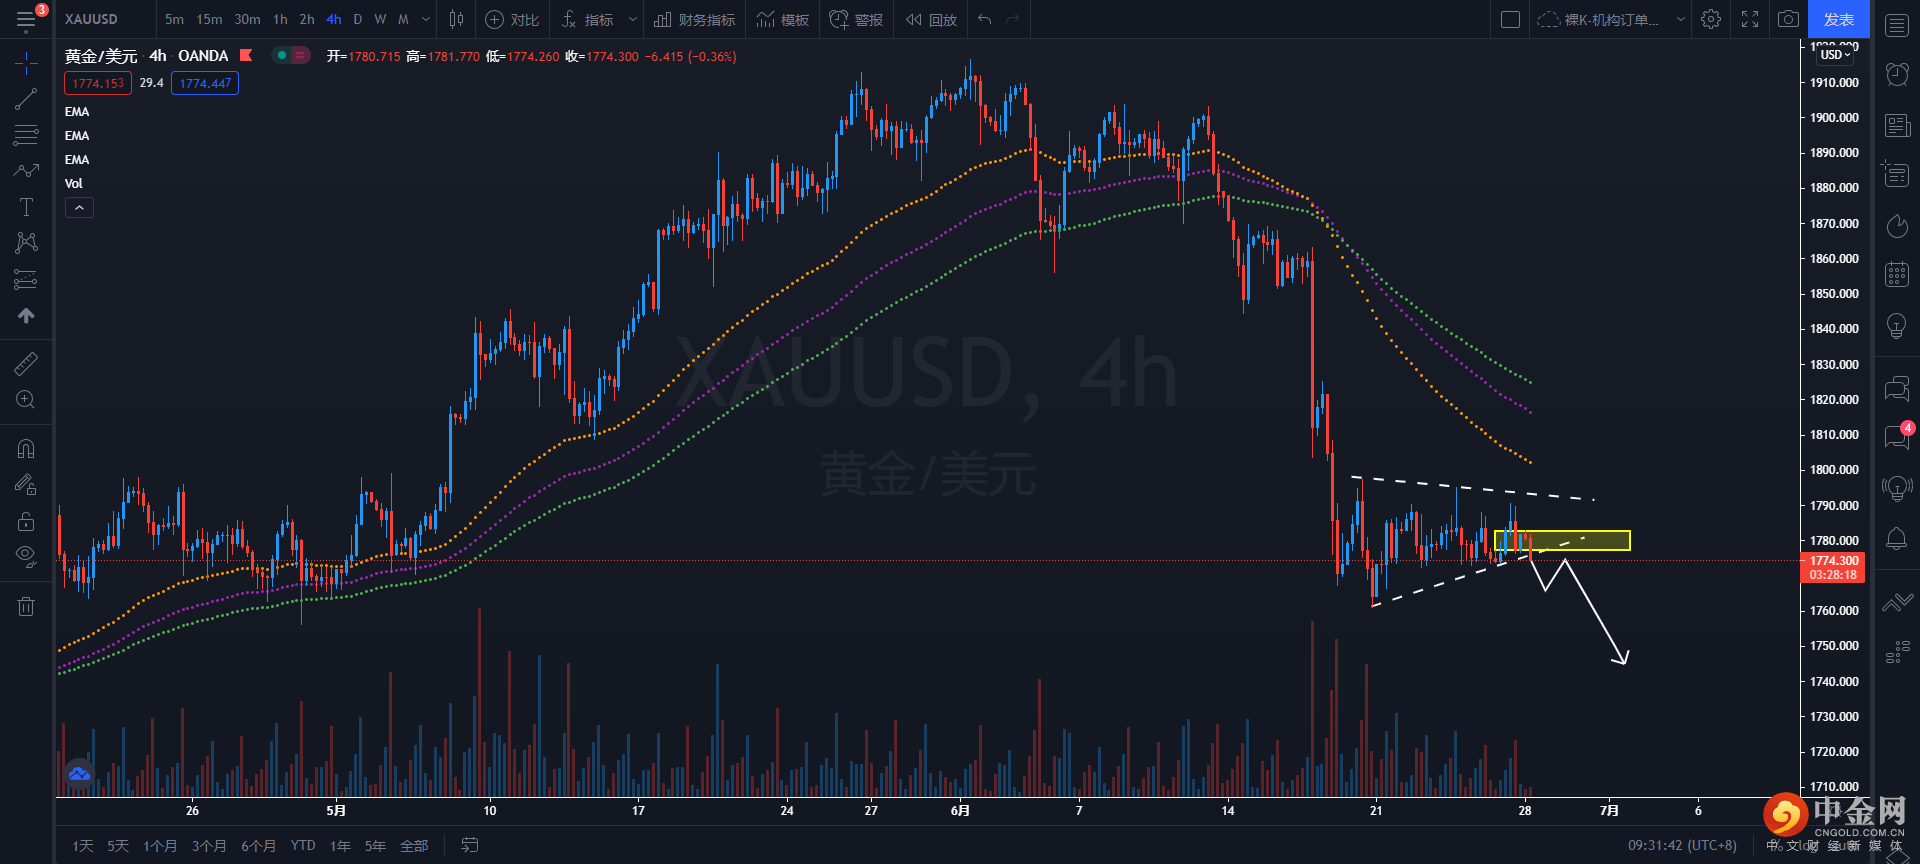Remove drawings with the trash icon
The height and width of the screenshot is (864, 1920).
point(26,606)
